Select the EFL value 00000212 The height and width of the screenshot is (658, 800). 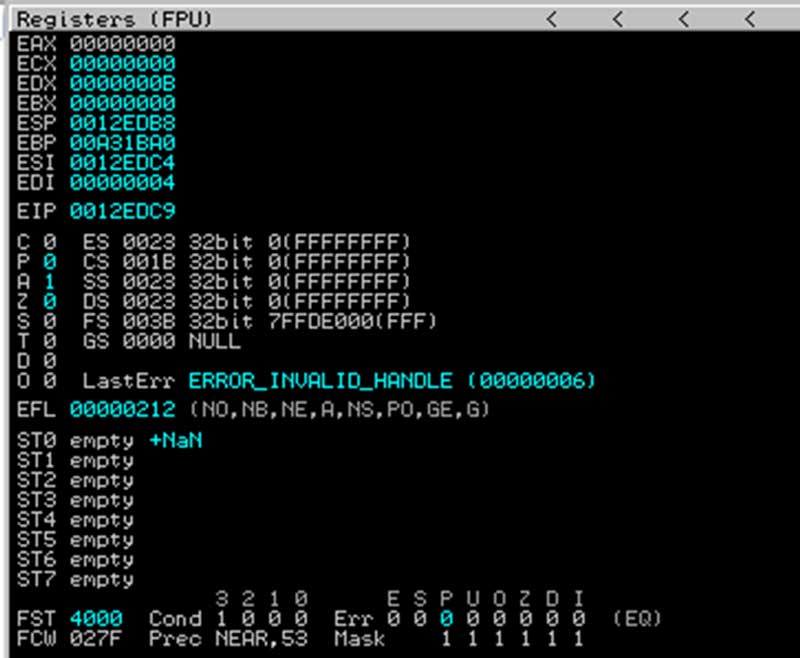122,409
